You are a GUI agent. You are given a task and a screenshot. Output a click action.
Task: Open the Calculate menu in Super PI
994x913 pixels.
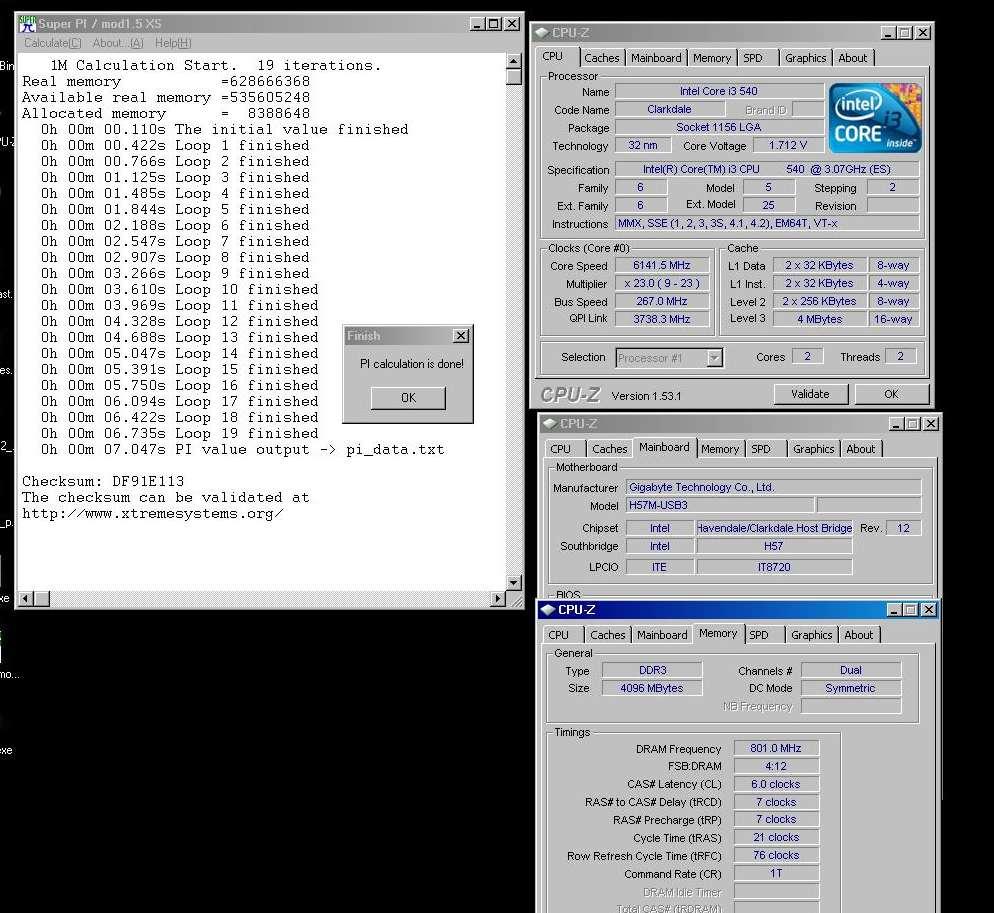[x=53, y=43]
